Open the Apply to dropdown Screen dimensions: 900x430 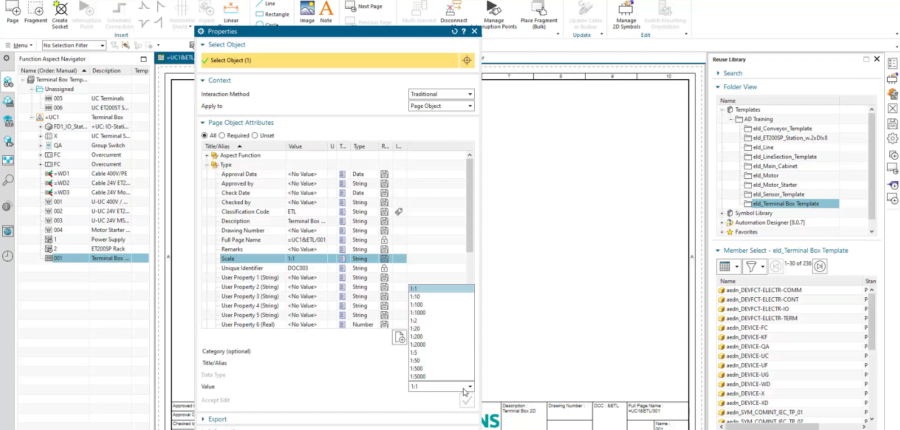[x=441, y=106]
